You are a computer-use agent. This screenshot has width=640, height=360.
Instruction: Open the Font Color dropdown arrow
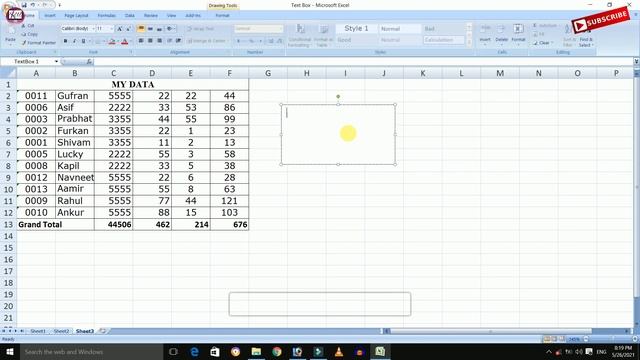130,41
